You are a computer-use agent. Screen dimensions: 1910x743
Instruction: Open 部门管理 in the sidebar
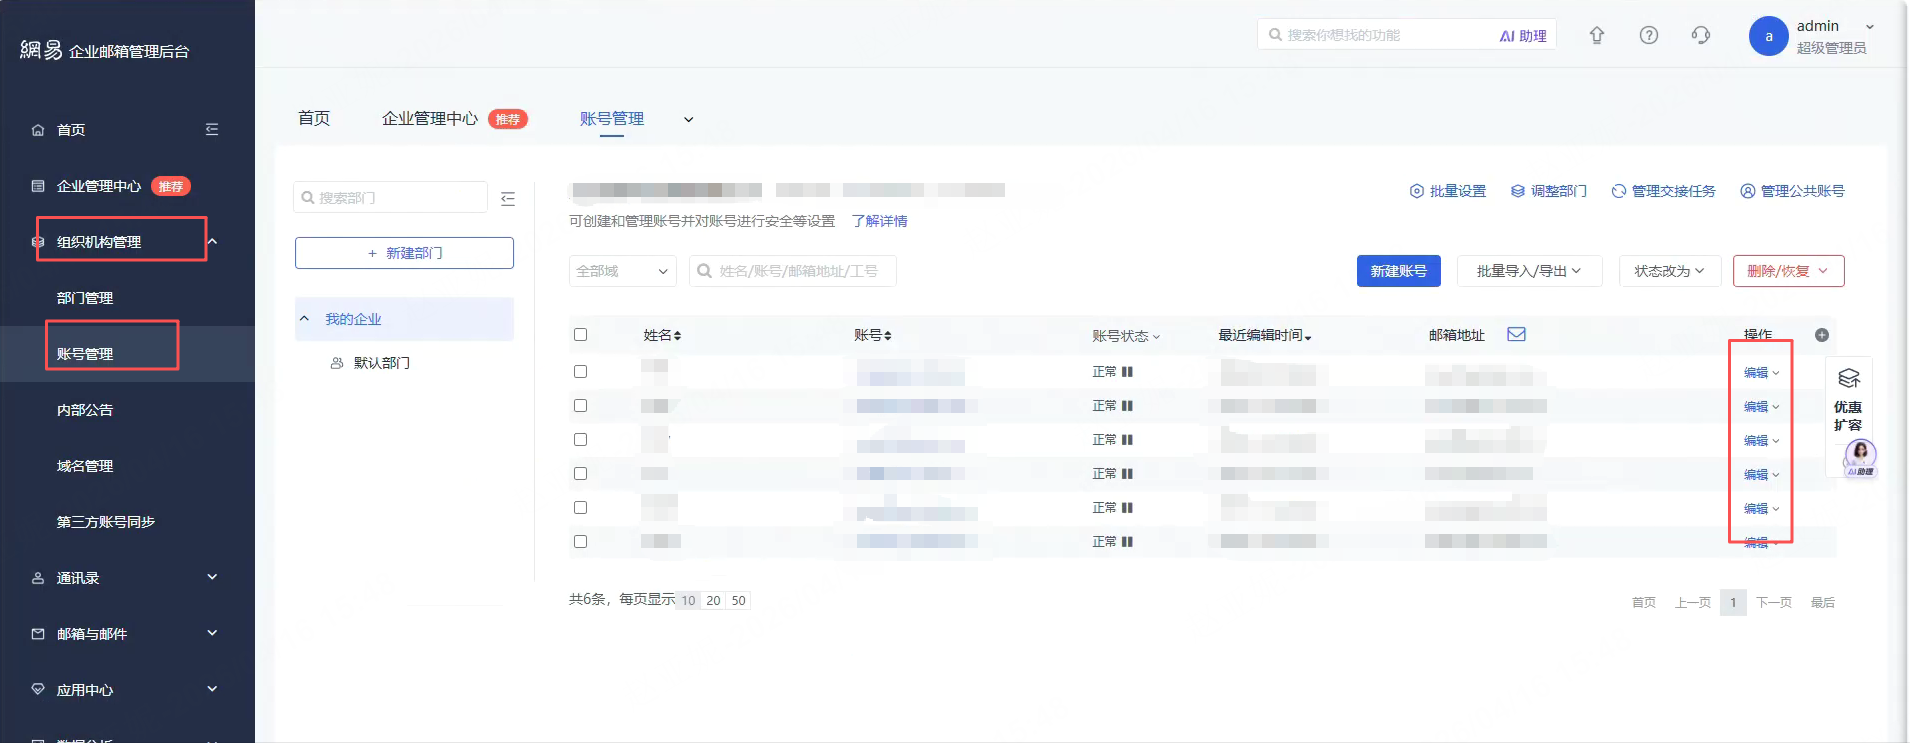coord(85,298)
